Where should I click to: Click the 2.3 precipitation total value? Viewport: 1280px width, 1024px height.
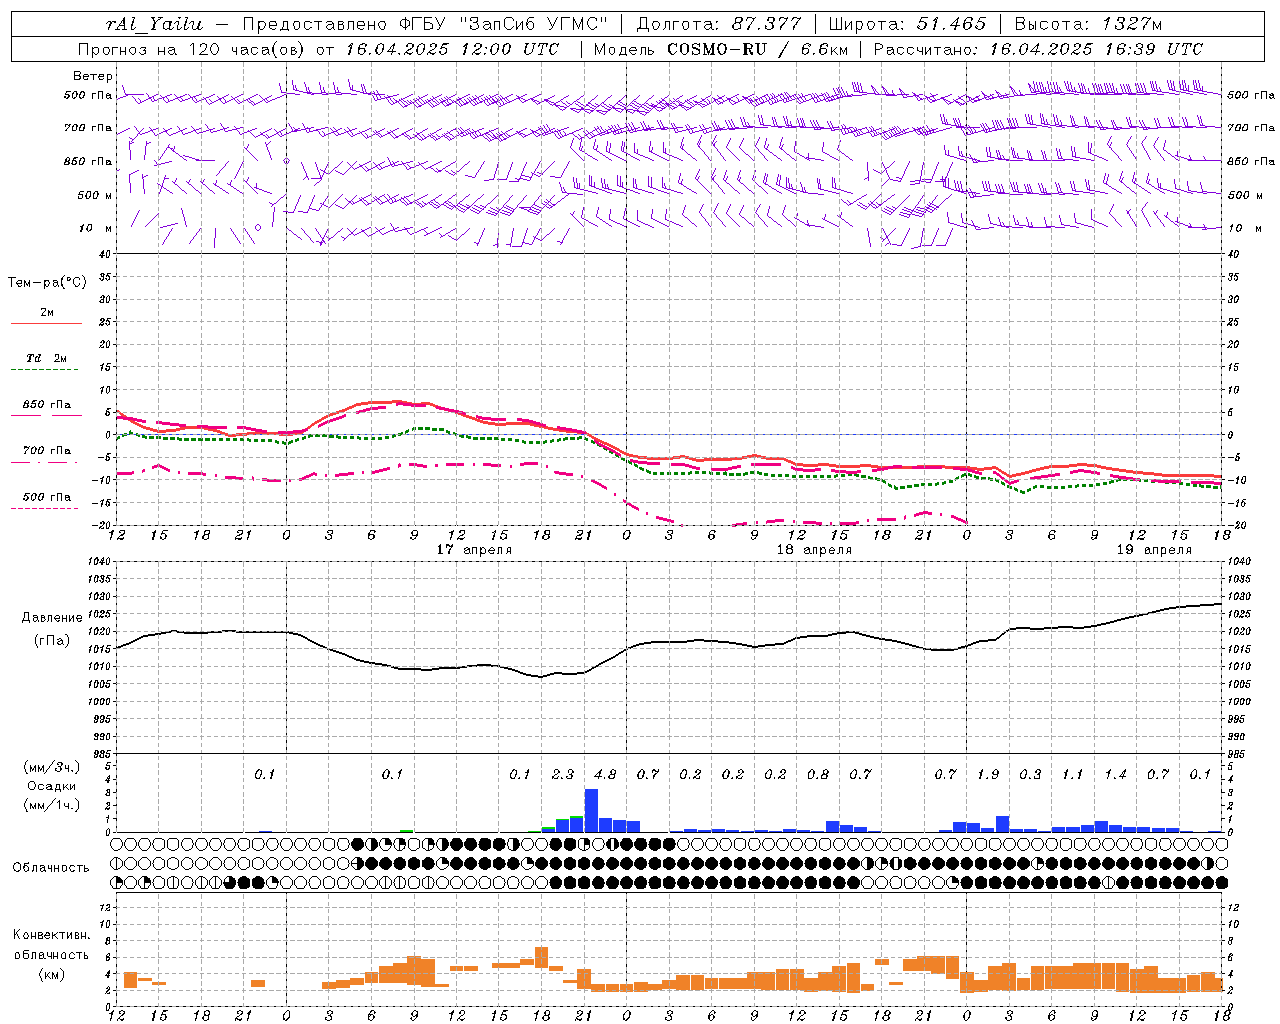coord(563,774)
